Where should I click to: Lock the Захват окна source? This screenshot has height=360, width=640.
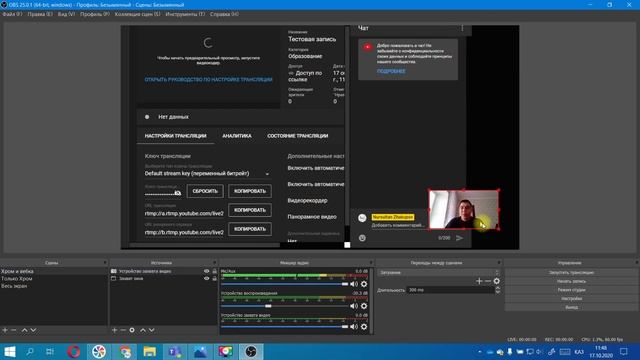214,278
